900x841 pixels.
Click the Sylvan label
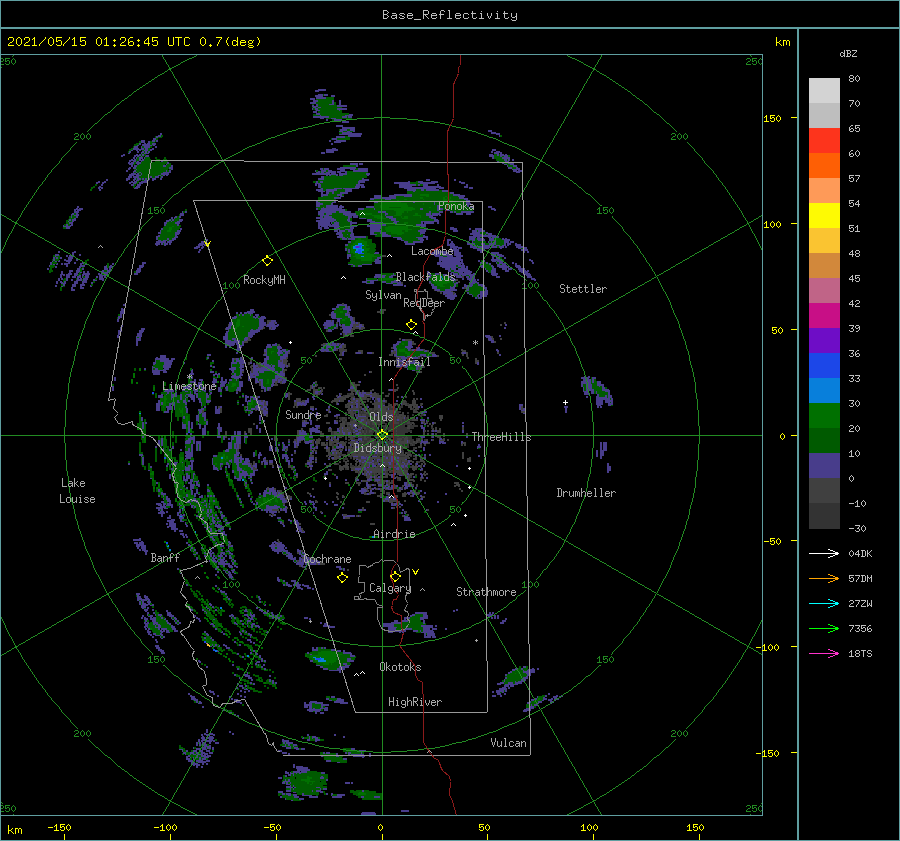point(383,295)
